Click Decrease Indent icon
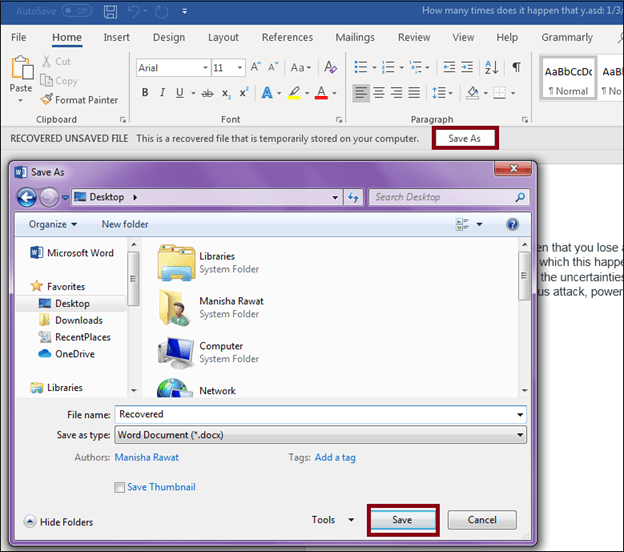Viewport: 624px width, 552px height. coord(449,67)
